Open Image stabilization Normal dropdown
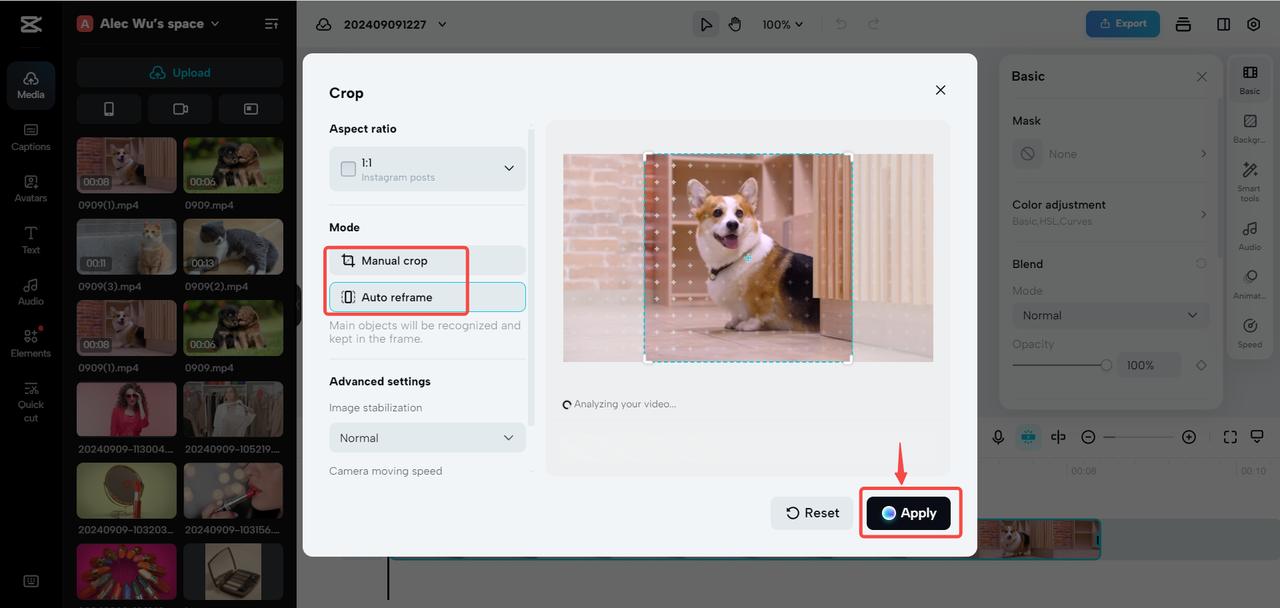Screen dimensions: 1280x608 pos(427,438)
